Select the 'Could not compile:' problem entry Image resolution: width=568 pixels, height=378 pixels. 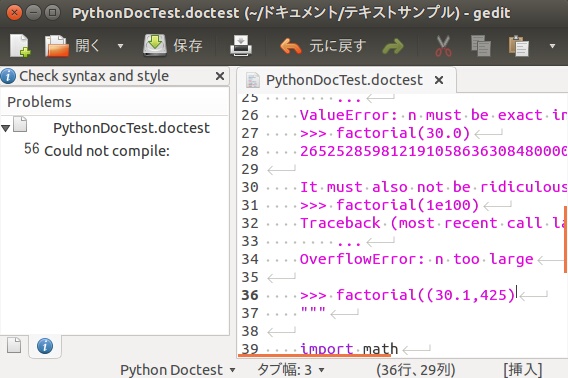tap(107, 151)
